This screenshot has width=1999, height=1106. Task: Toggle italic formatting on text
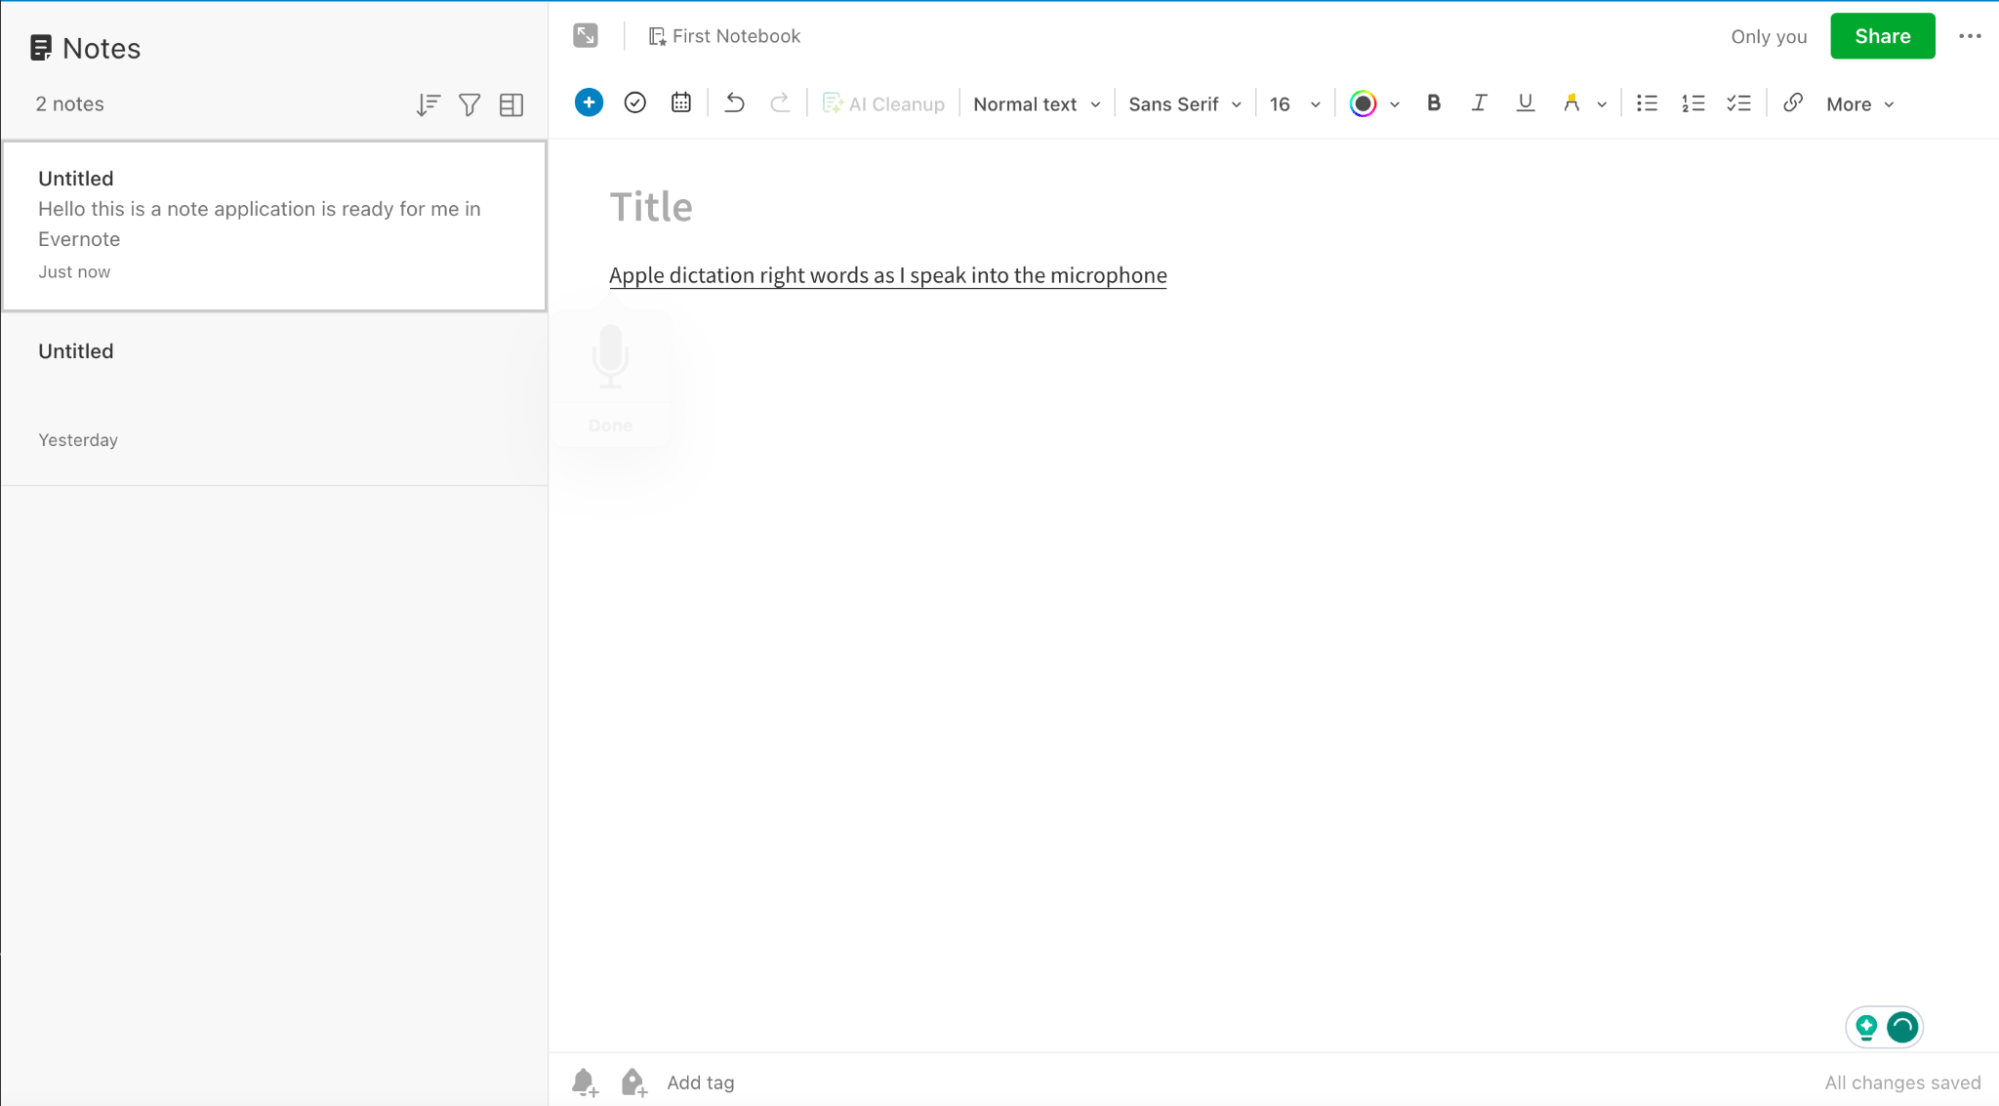point(1479,104)
